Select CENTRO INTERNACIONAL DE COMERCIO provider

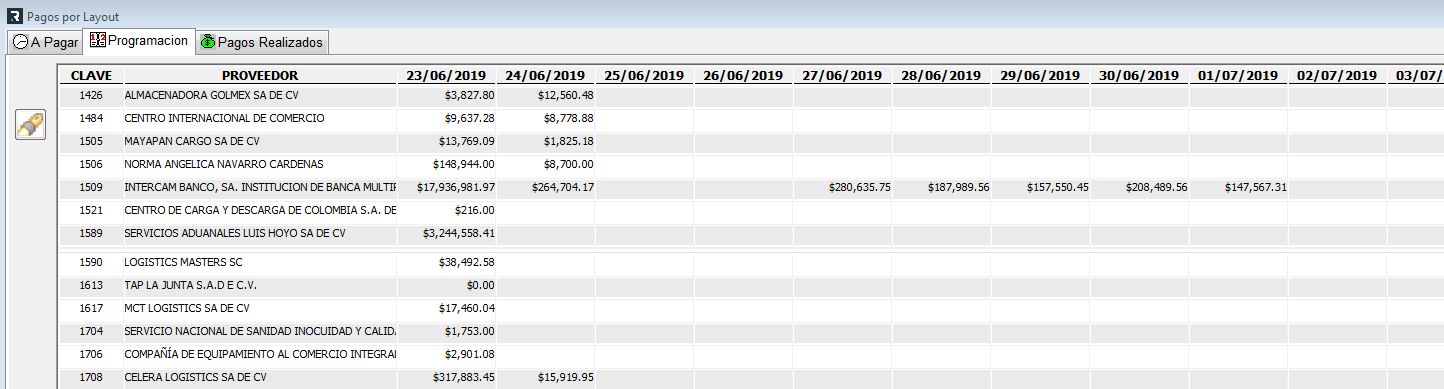[259, 119]
